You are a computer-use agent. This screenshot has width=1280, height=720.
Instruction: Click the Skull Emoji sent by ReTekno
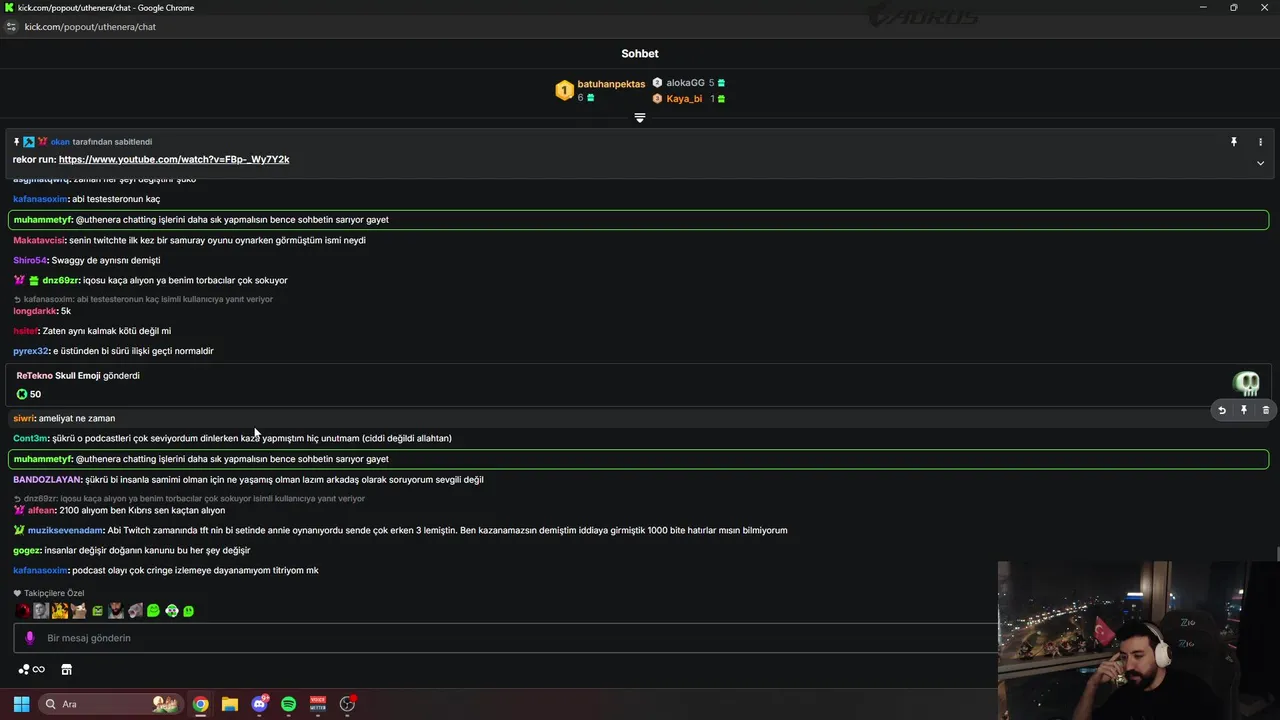[x=1246, y=383]
